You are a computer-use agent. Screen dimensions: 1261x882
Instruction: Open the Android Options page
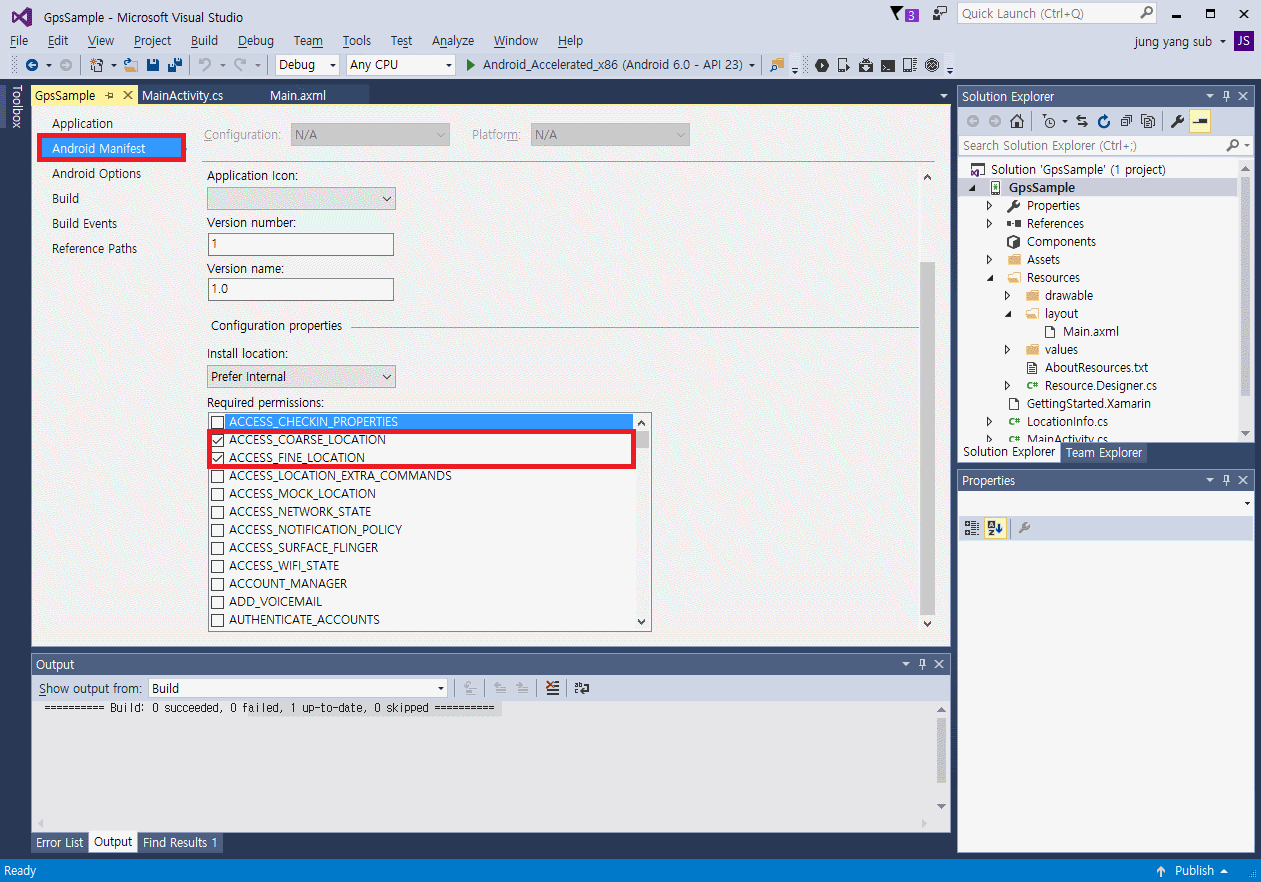97,174
